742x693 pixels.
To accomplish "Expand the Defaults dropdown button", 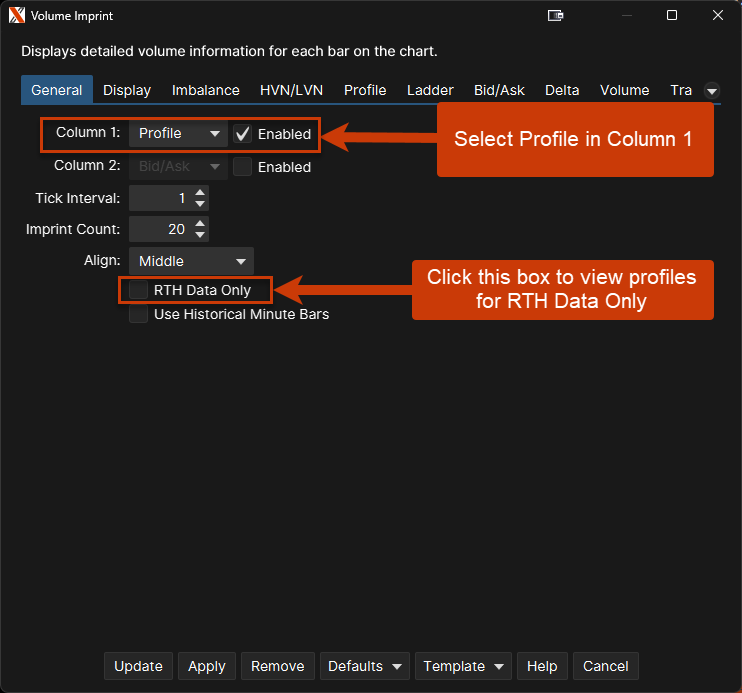I will coord(364,666).
